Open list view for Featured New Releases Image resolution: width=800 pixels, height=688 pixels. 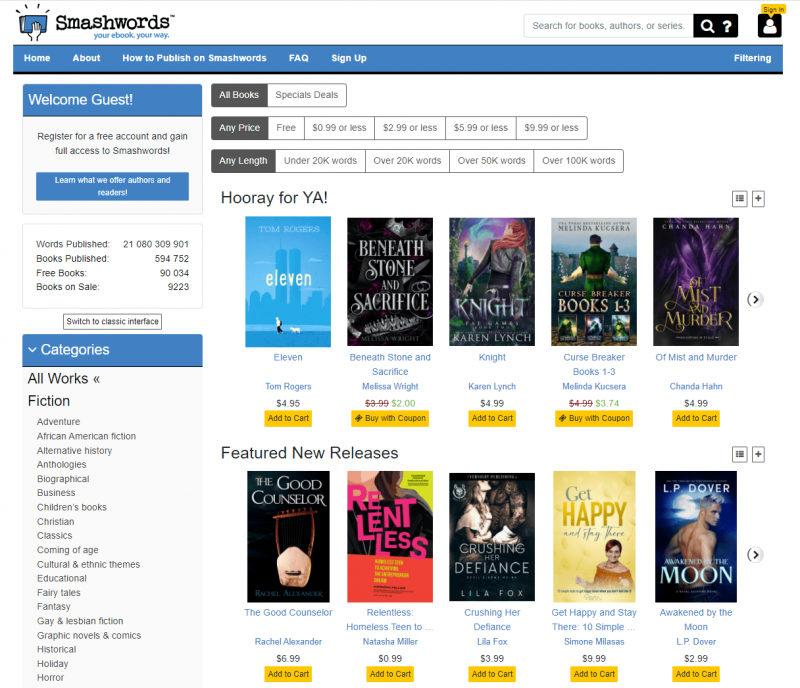coord(740,454)
